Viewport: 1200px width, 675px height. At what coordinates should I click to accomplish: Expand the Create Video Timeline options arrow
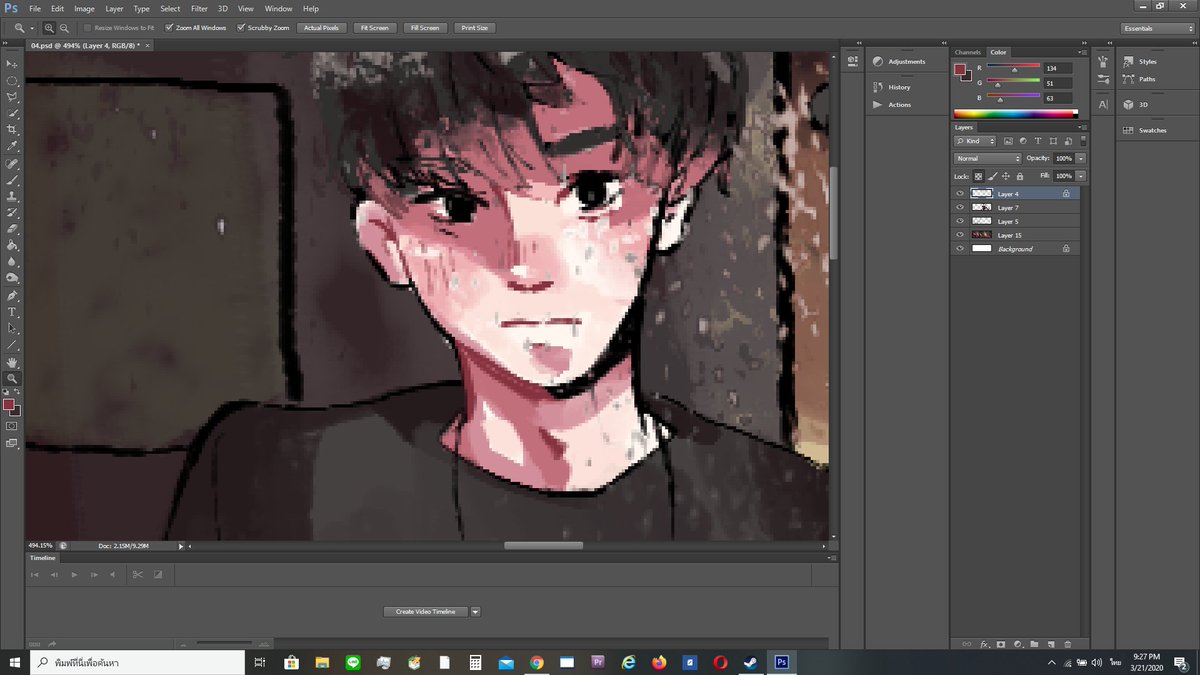(475, 611)
